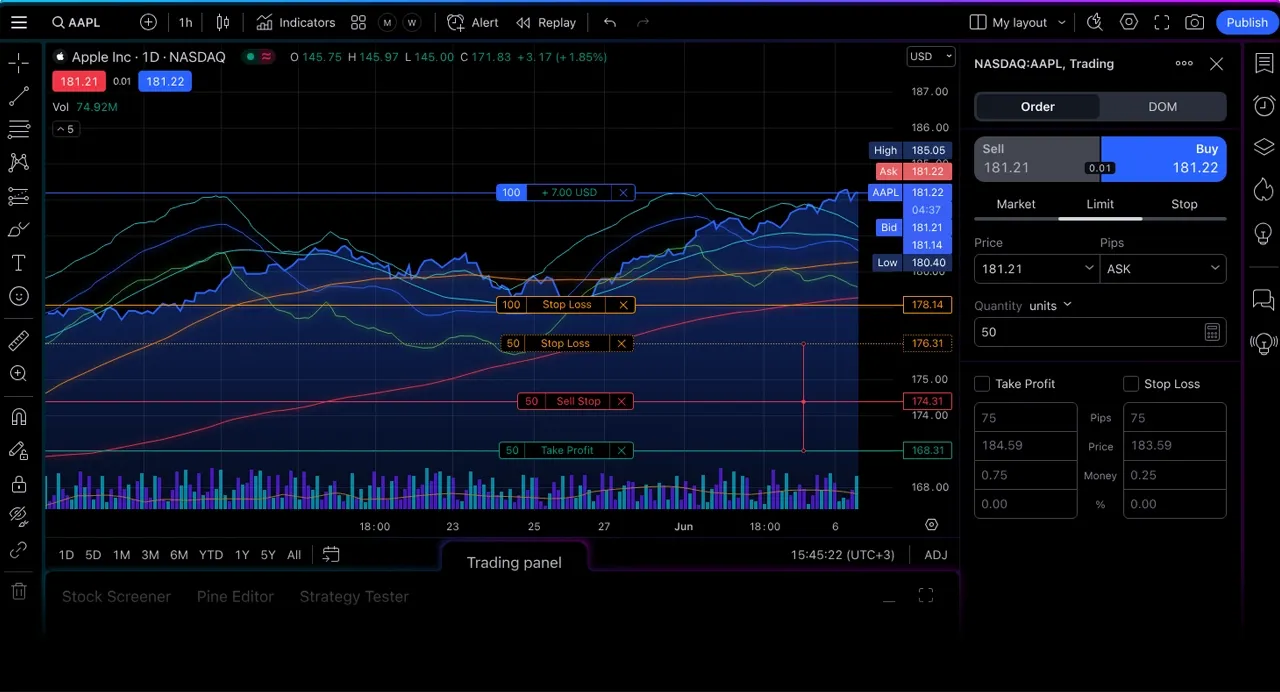1280x692 pixels.
Task: Select the ruler measure tool
Action: point(18,341)
